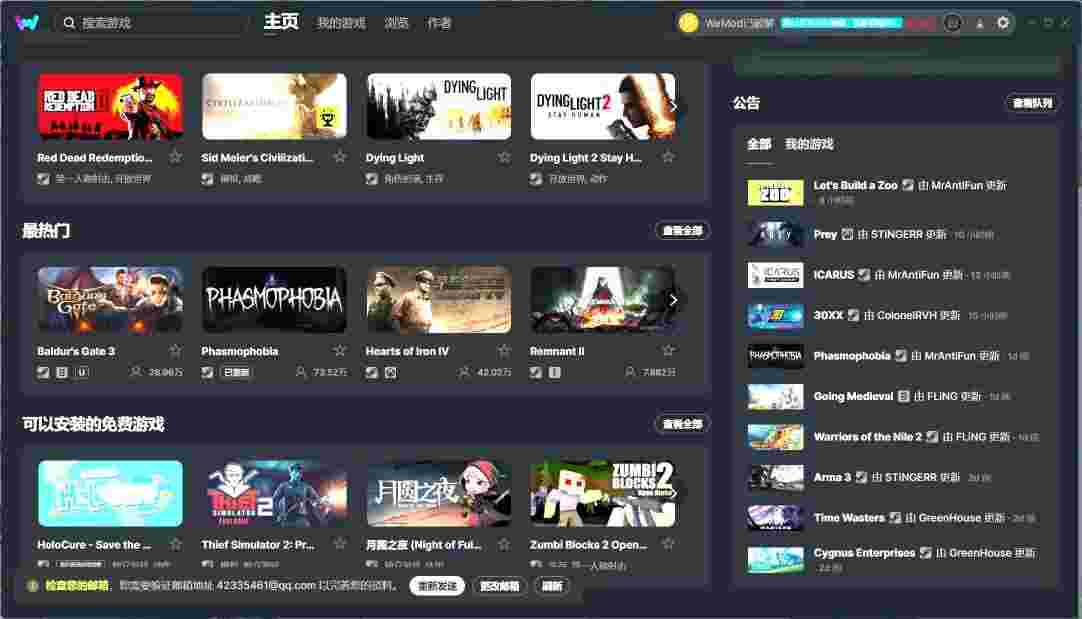Open the yellow user avatar next to WeMod已更新
The image size is (1082, 619).
pyautogui.click(x=688, y=23)
